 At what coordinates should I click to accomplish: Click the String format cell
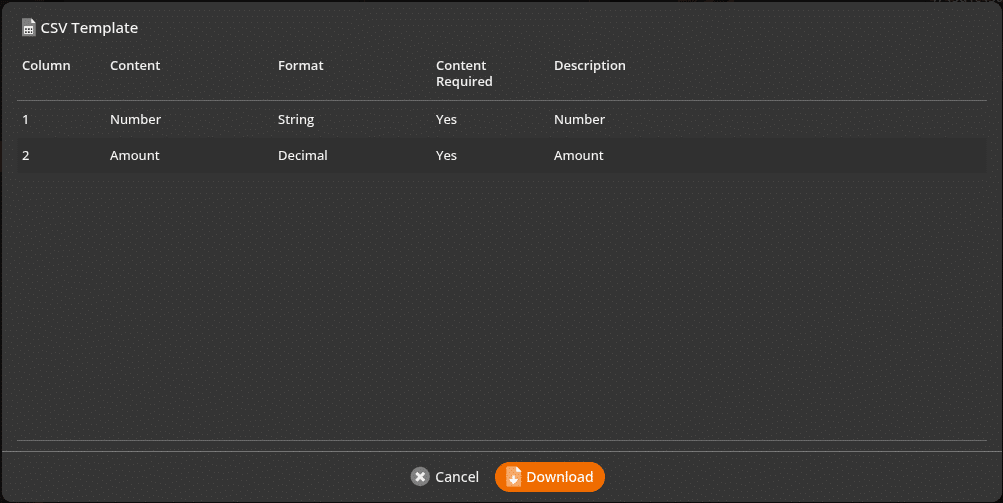pyautogui.click(x=296, y=120)
